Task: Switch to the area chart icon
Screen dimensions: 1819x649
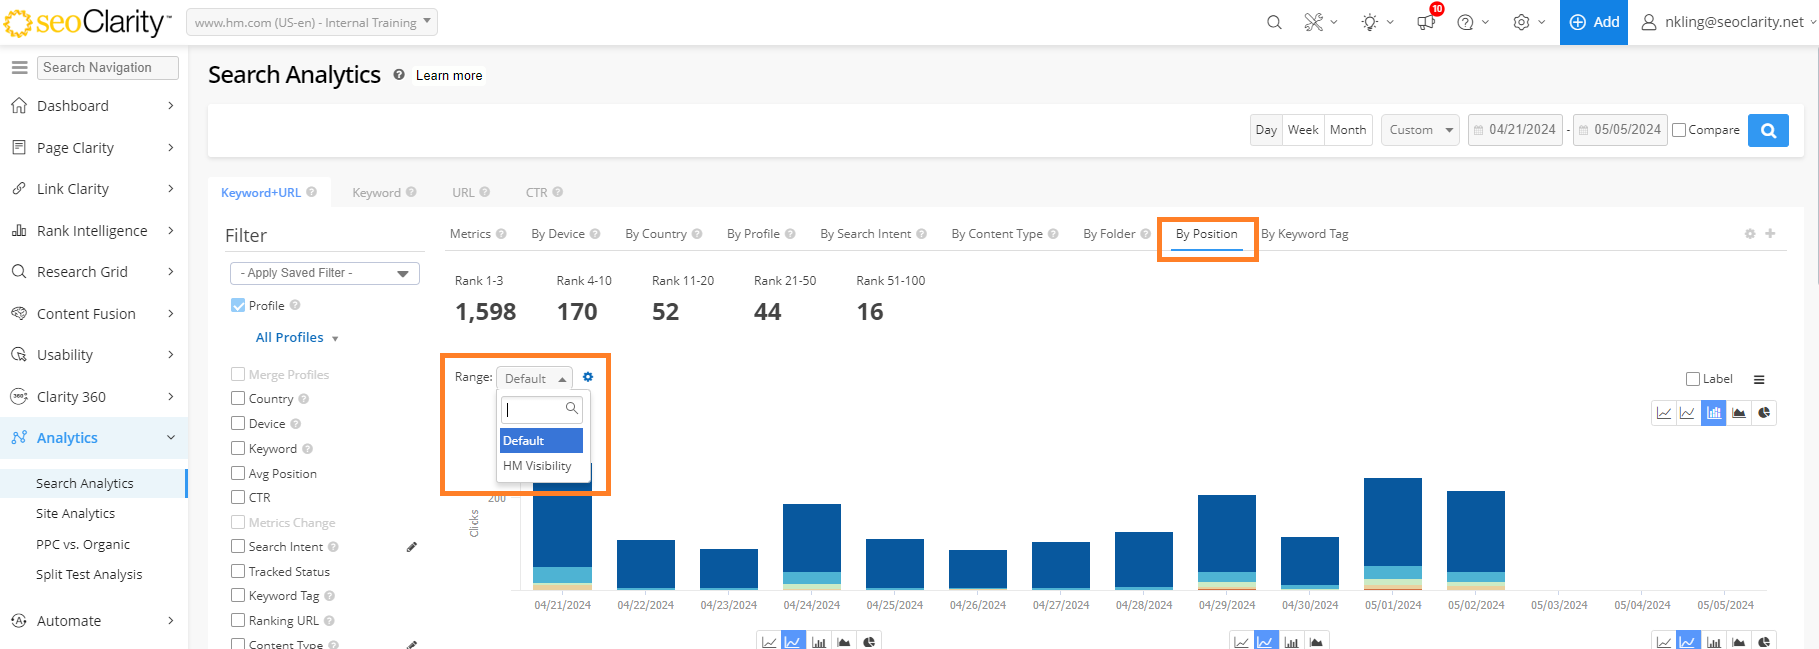Action: [1739, 413]
